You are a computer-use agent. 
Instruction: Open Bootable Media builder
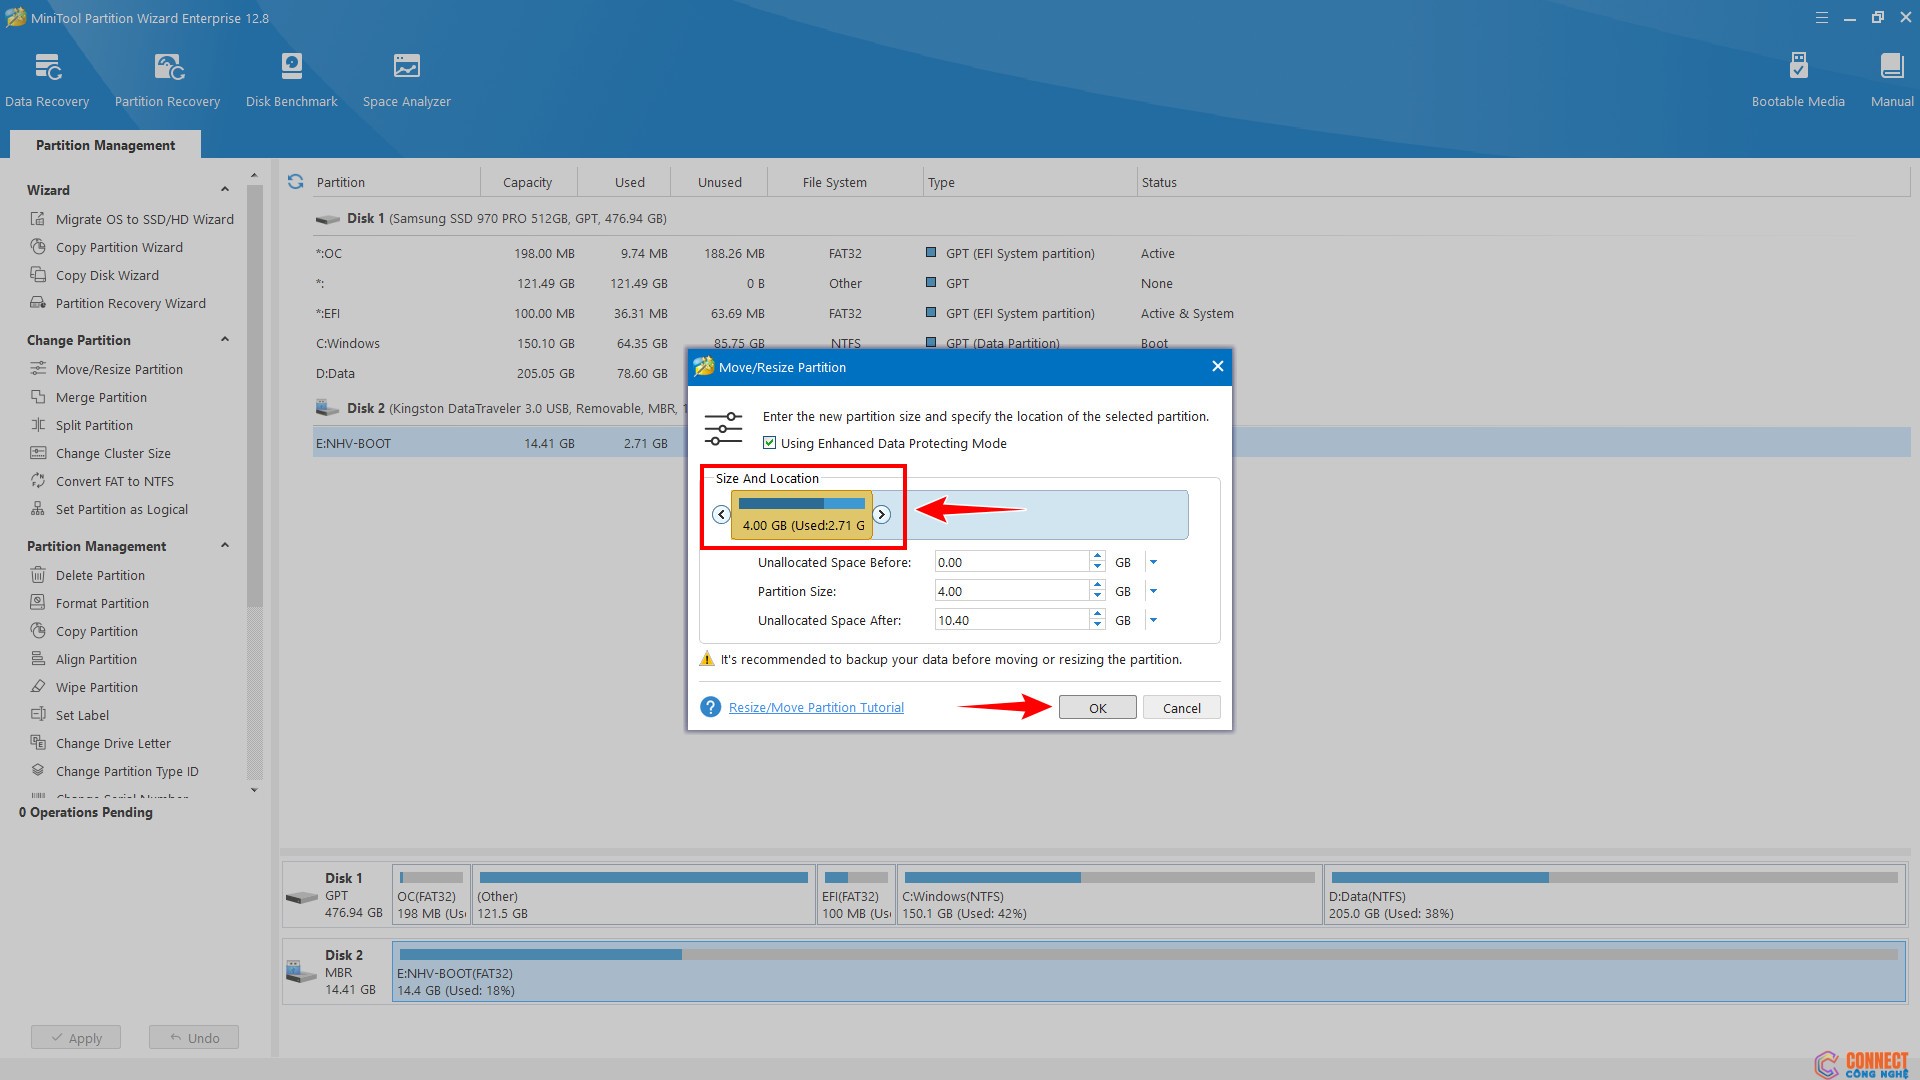(x=1798, y=81)
